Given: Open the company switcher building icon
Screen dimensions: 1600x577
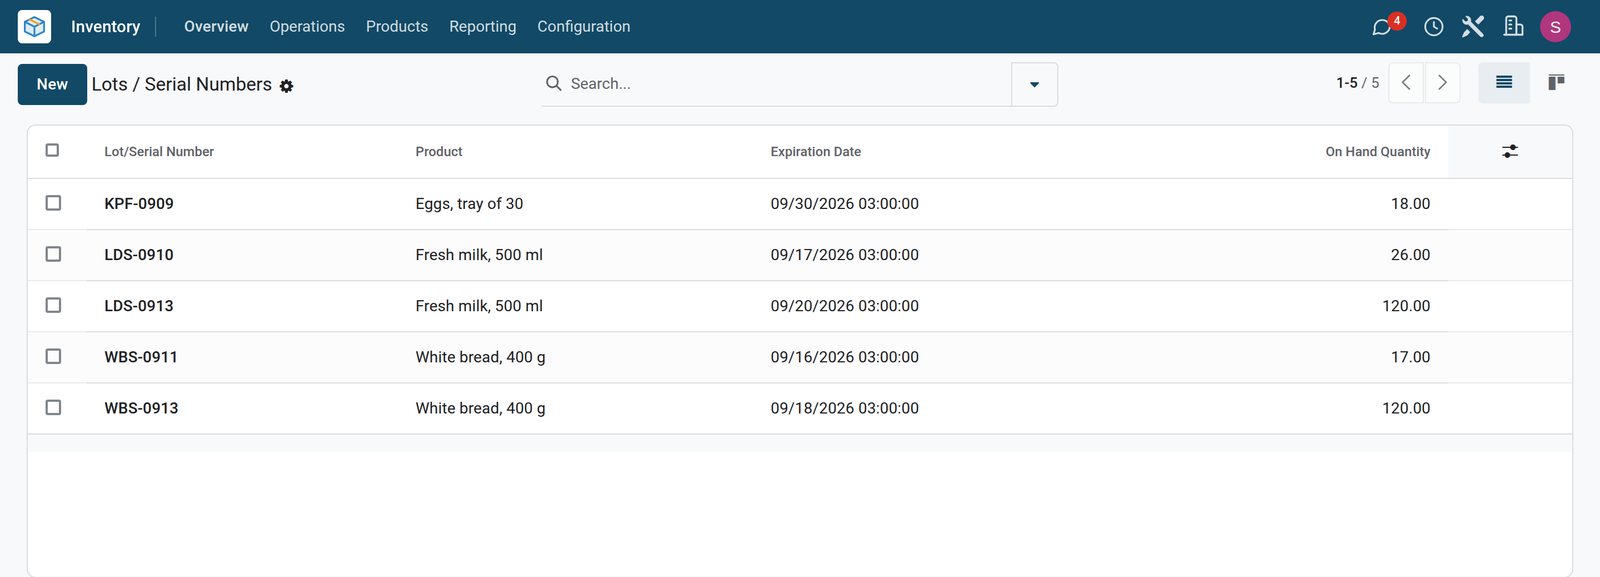Looking at the screenshot, I should [1514, 26].
